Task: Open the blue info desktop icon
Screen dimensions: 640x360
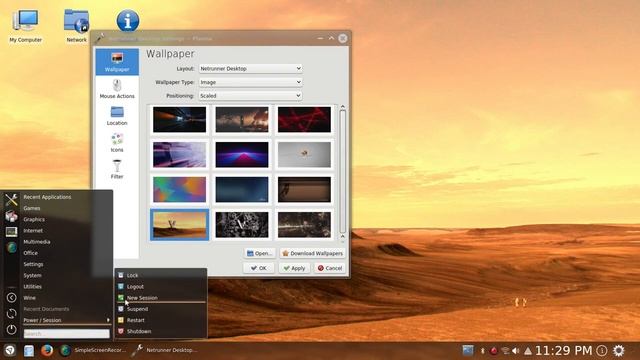Action: point(128,20)
